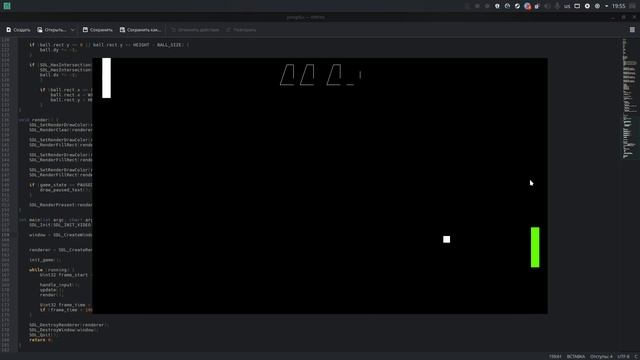640x360 pixels.
Task: Click the 'while (running)' line of code
Action: point(52,270)
